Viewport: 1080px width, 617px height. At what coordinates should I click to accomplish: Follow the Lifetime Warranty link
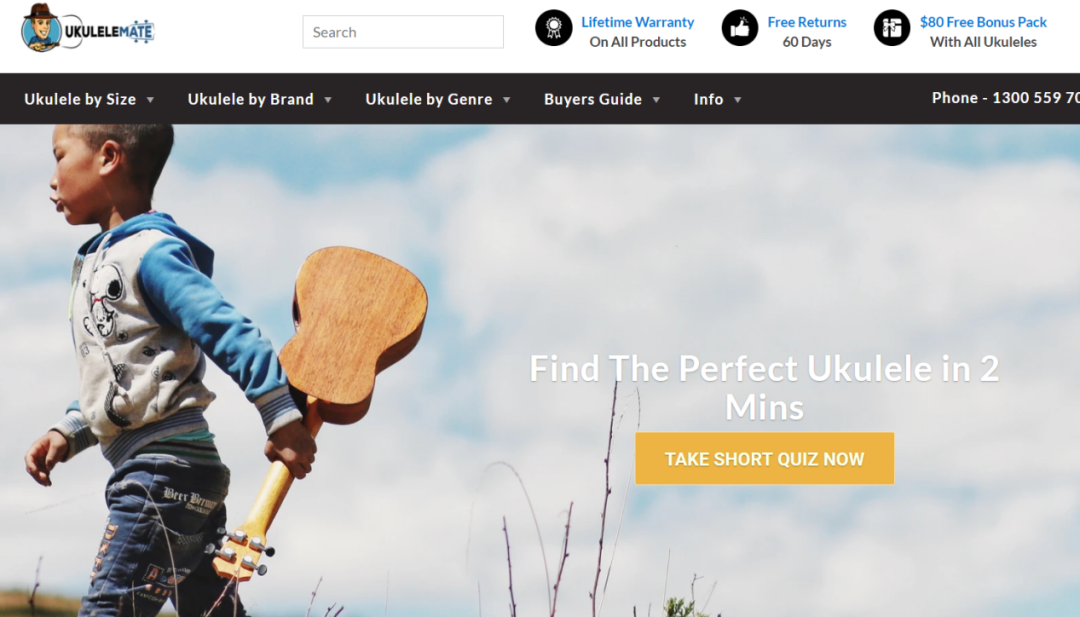[638, 22]
